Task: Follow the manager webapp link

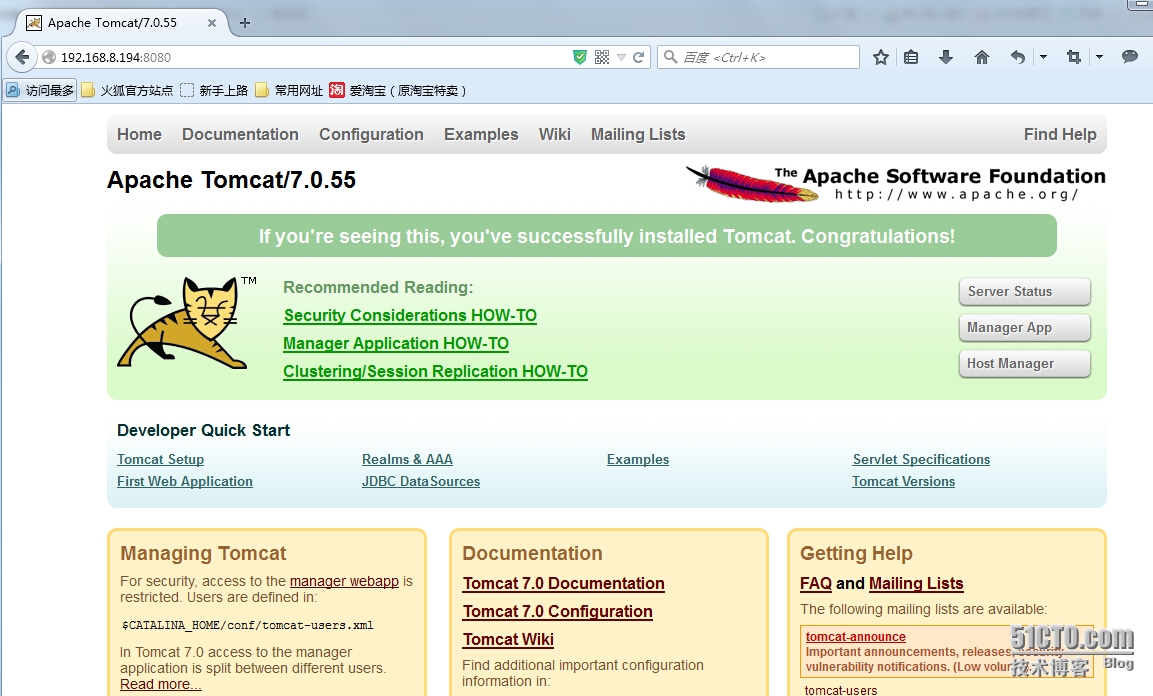Action: coord(344,581)
